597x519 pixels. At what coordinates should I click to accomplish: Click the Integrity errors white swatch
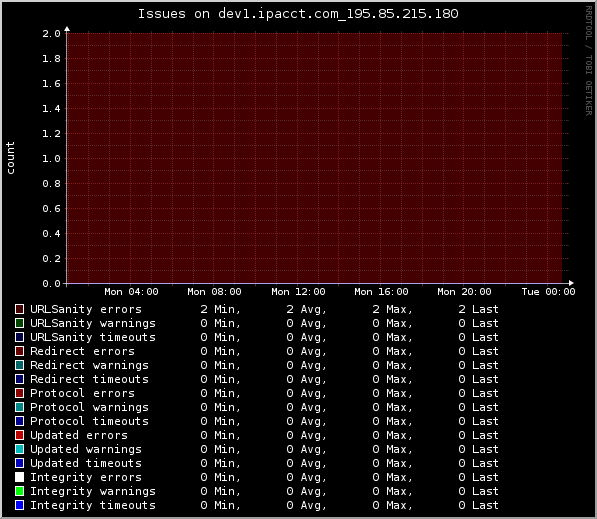click(x=19, y=477)
